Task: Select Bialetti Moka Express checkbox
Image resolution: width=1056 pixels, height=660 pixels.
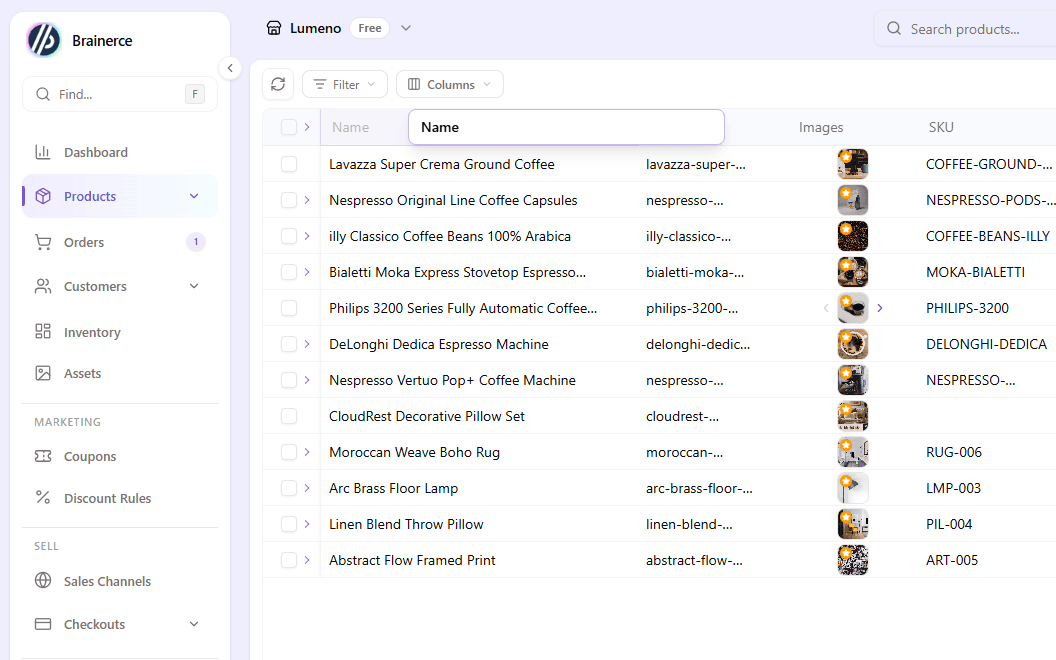Action: coord(289,272)
